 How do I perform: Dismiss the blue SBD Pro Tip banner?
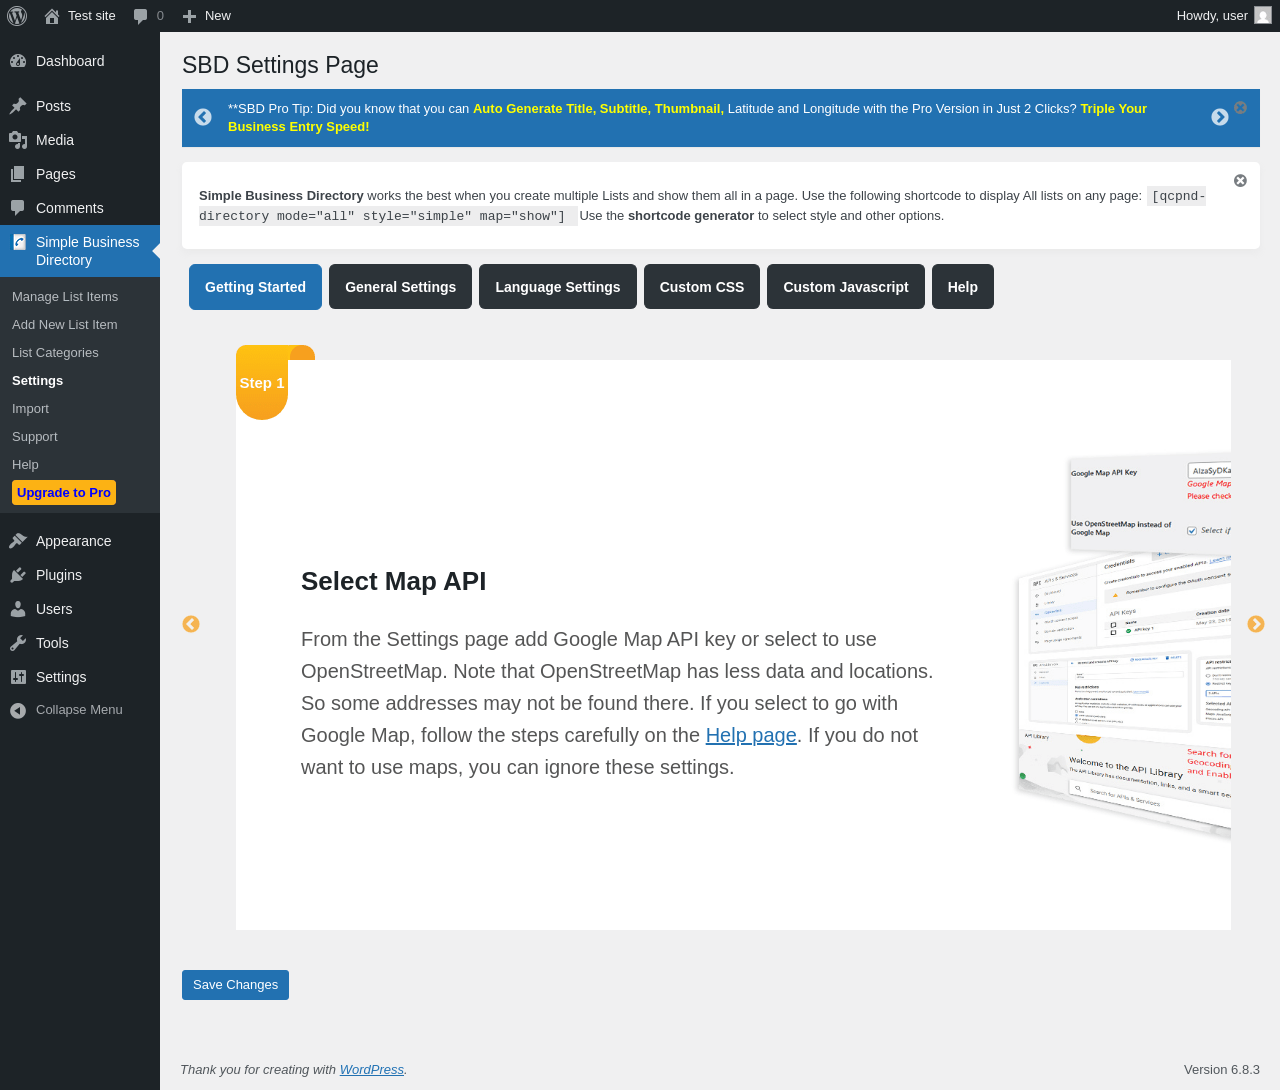click(1240, 107)
